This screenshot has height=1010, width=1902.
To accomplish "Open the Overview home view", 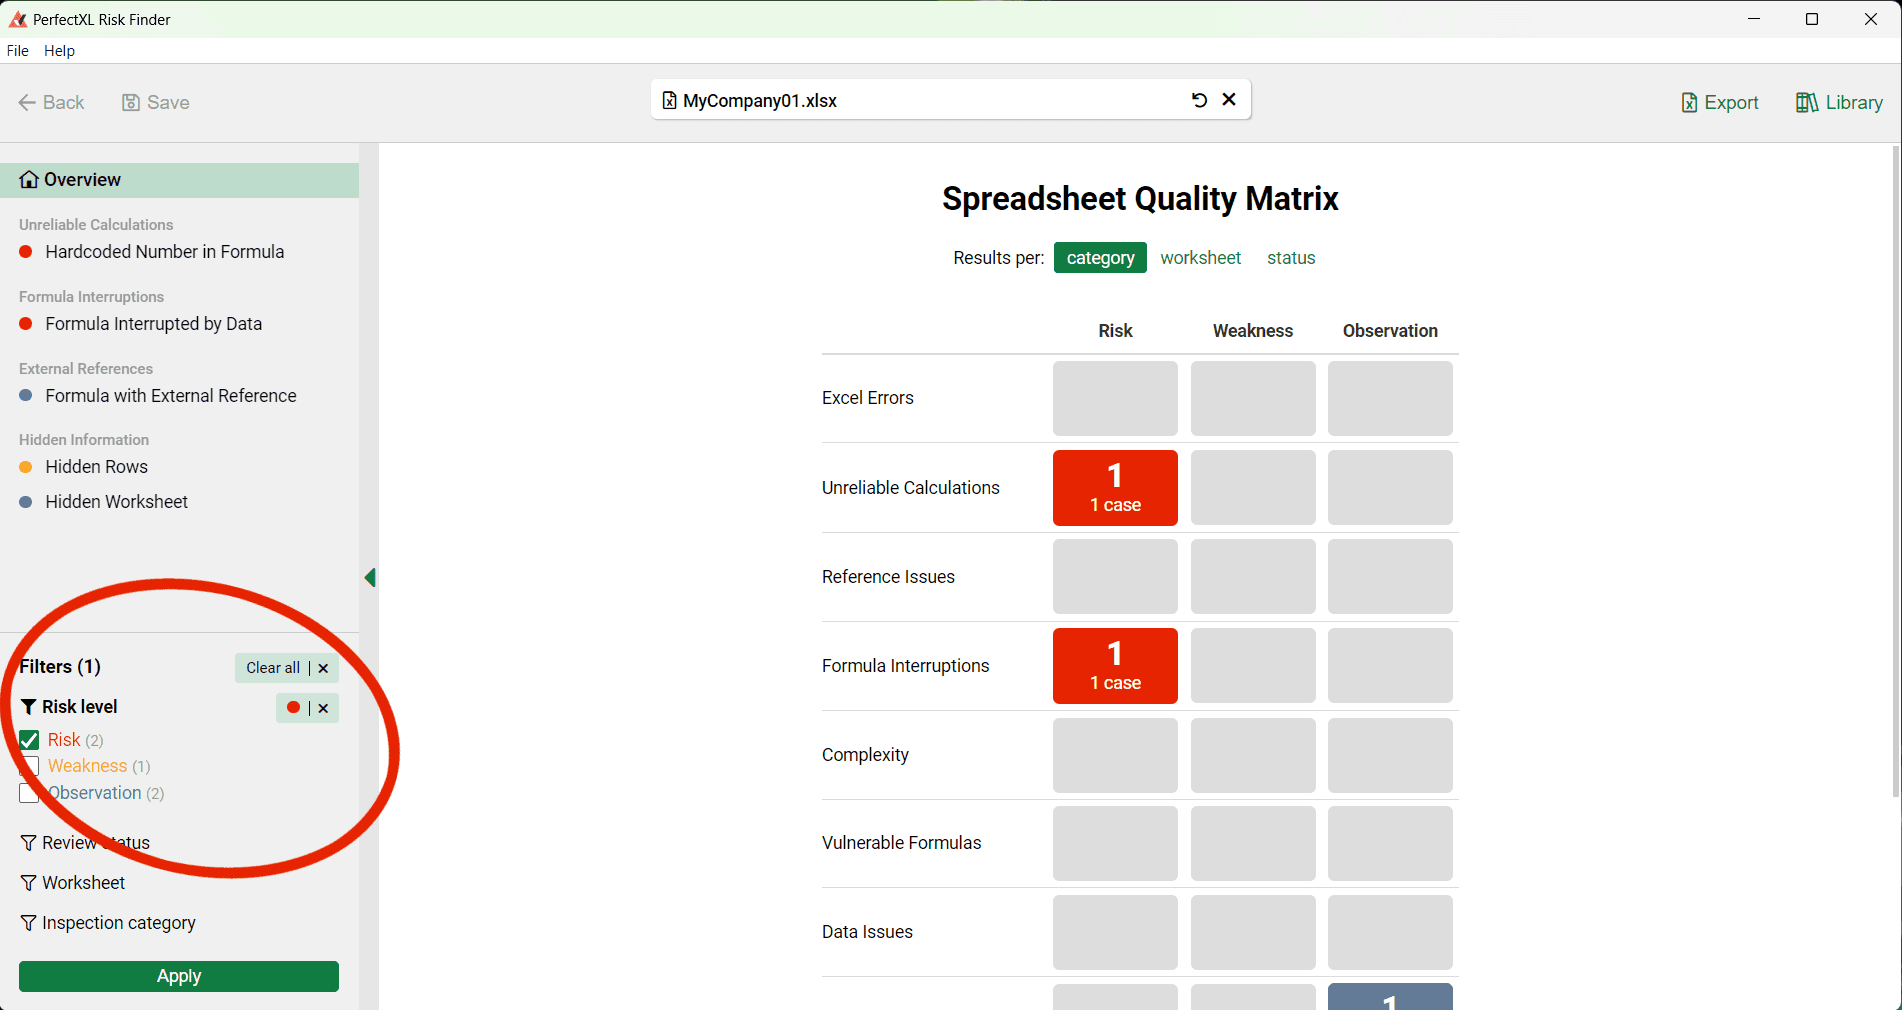I will (x=81, y=179).
